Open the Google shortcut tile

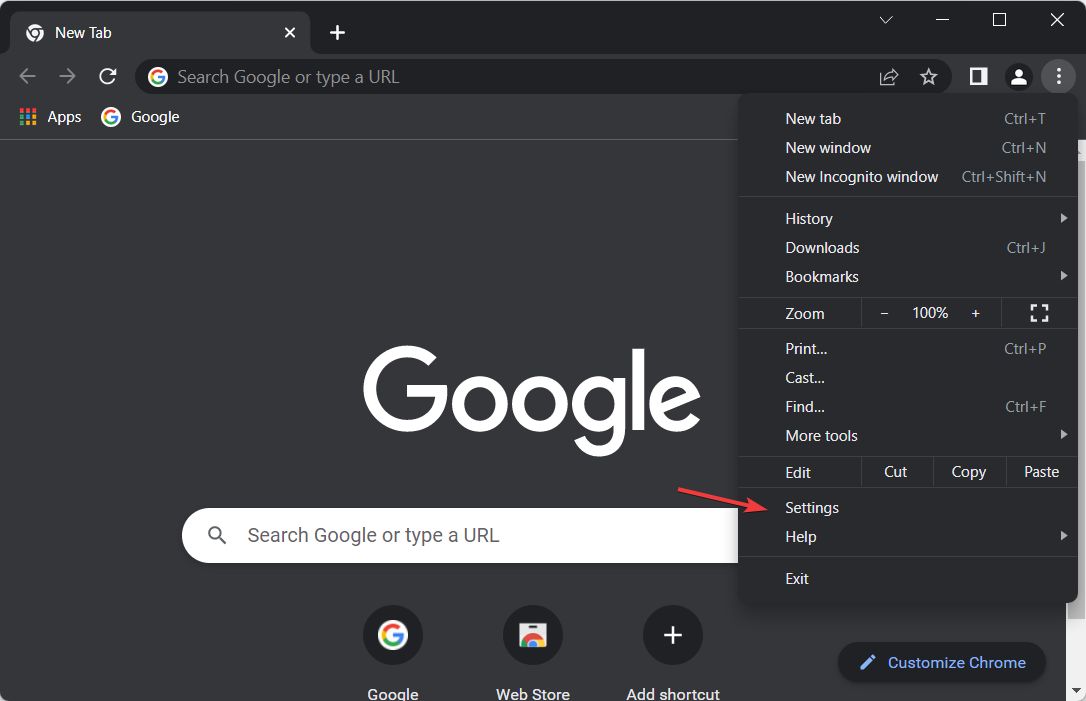(x=393, y=653)
